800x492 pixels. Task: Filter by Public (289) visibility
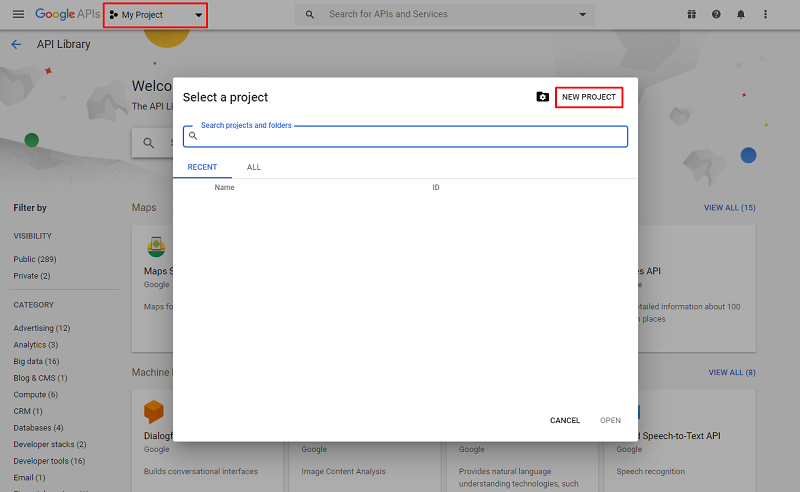[x=35, y=259]
